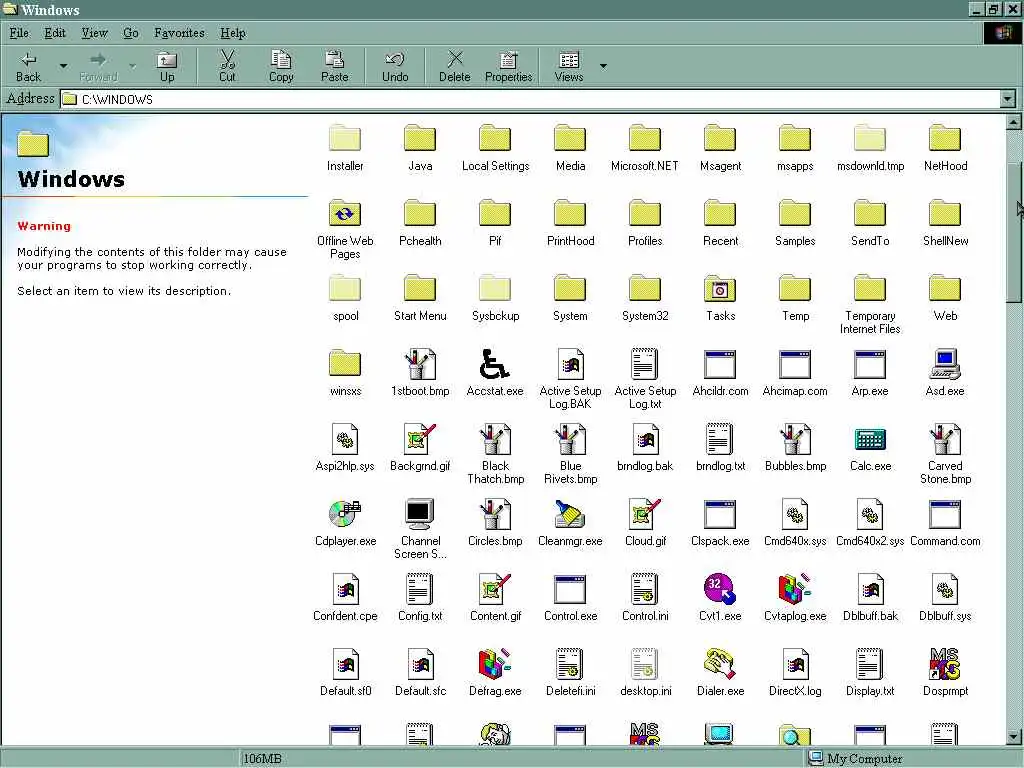Select the Active Setup Log.txt file

tap(645, 364)
